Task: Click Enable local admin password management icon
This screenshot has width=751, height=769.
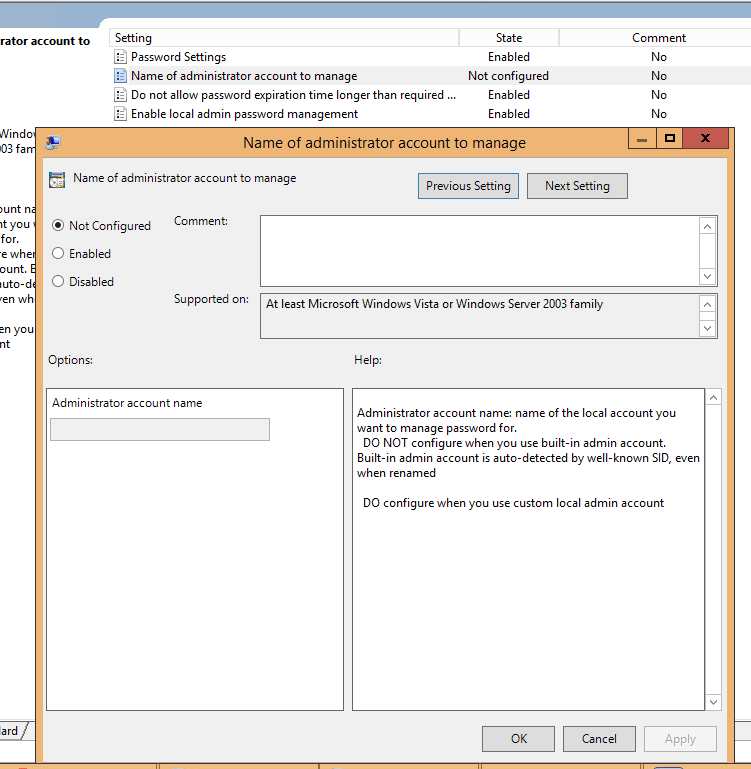Action: pyautogui.click(x=121, y=114)
